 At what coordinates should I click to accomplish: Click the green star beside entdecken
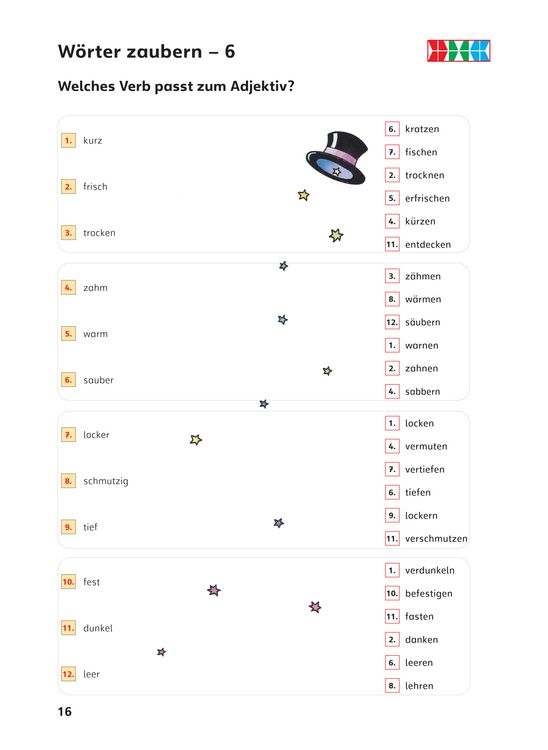tap(336, 235)
